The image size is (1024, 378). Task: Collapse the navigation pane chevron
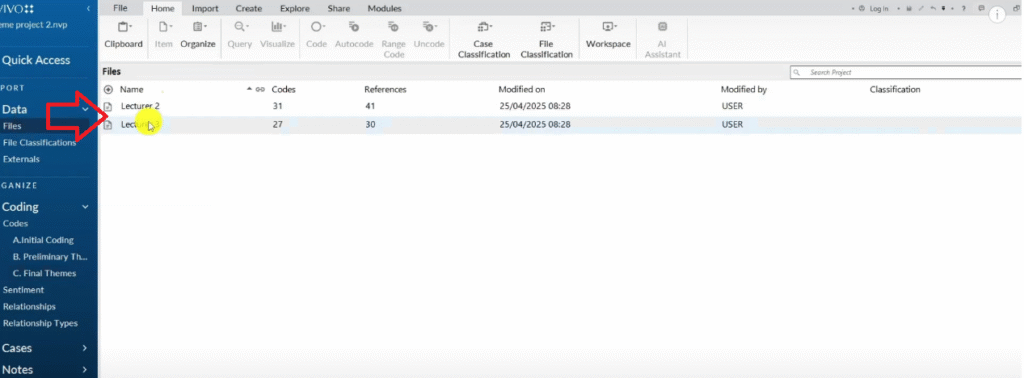[x=88, y=8]
